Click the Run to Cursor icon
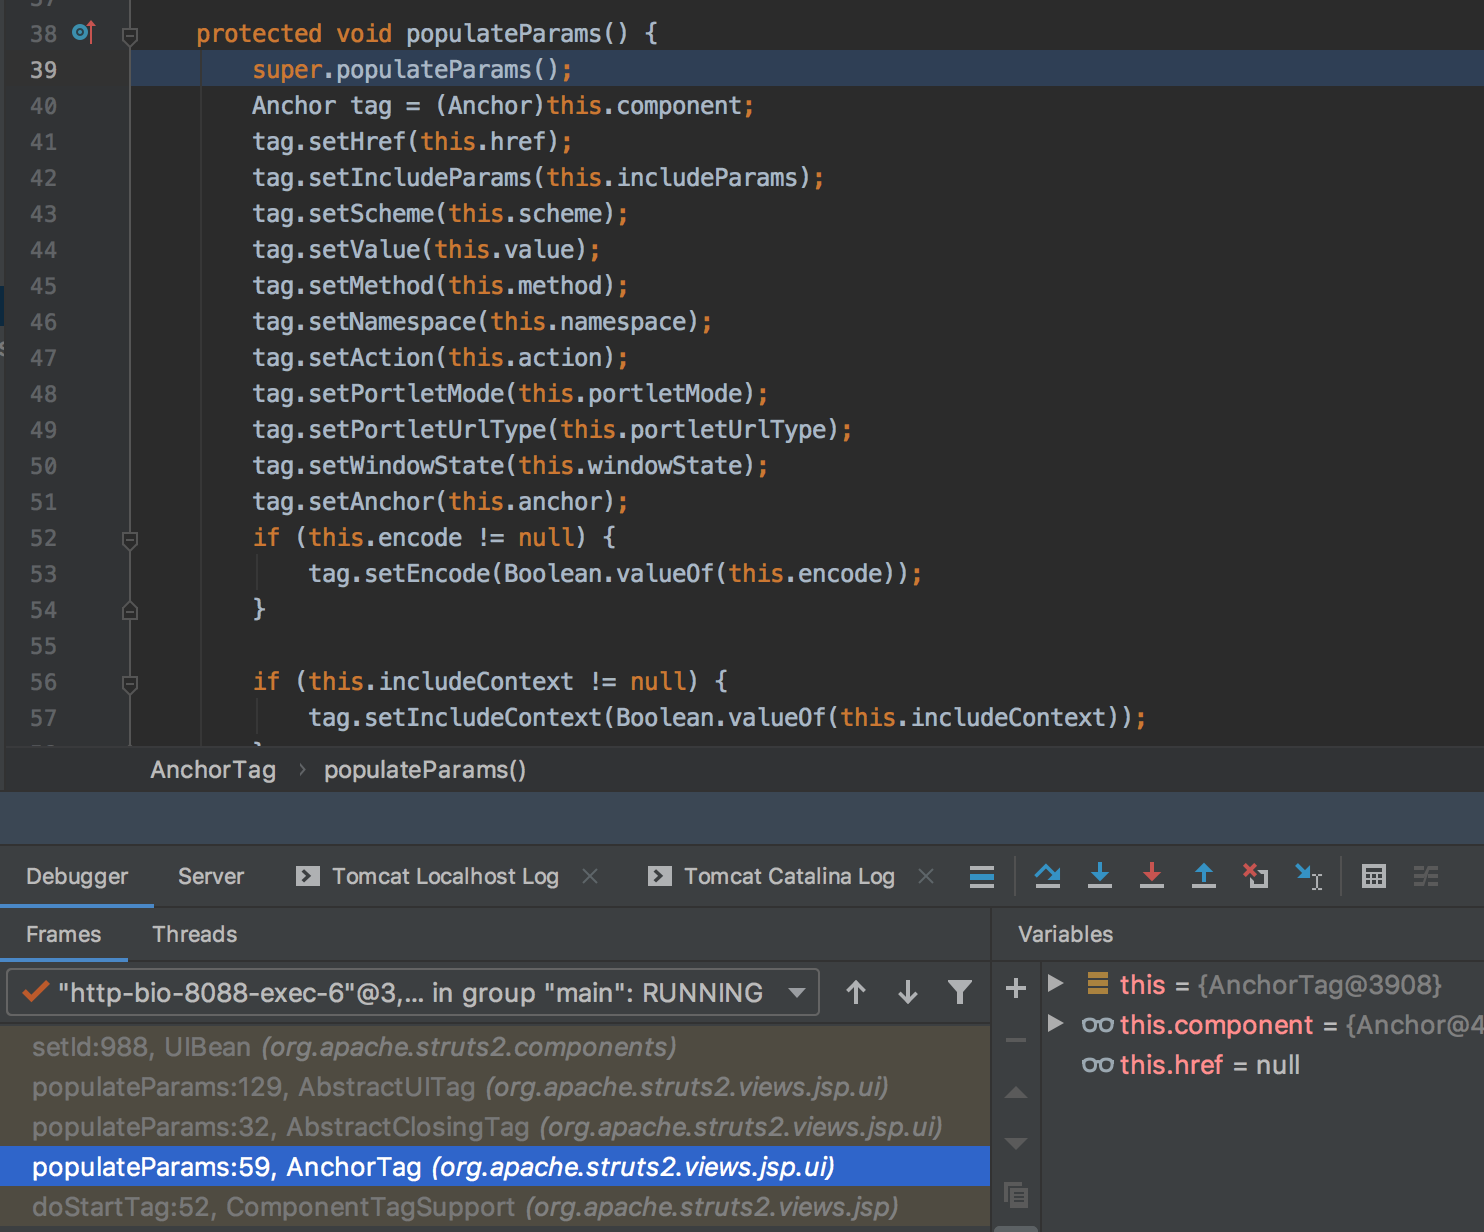Viewport: 1484px width, 1232px height. (1309, 876)
